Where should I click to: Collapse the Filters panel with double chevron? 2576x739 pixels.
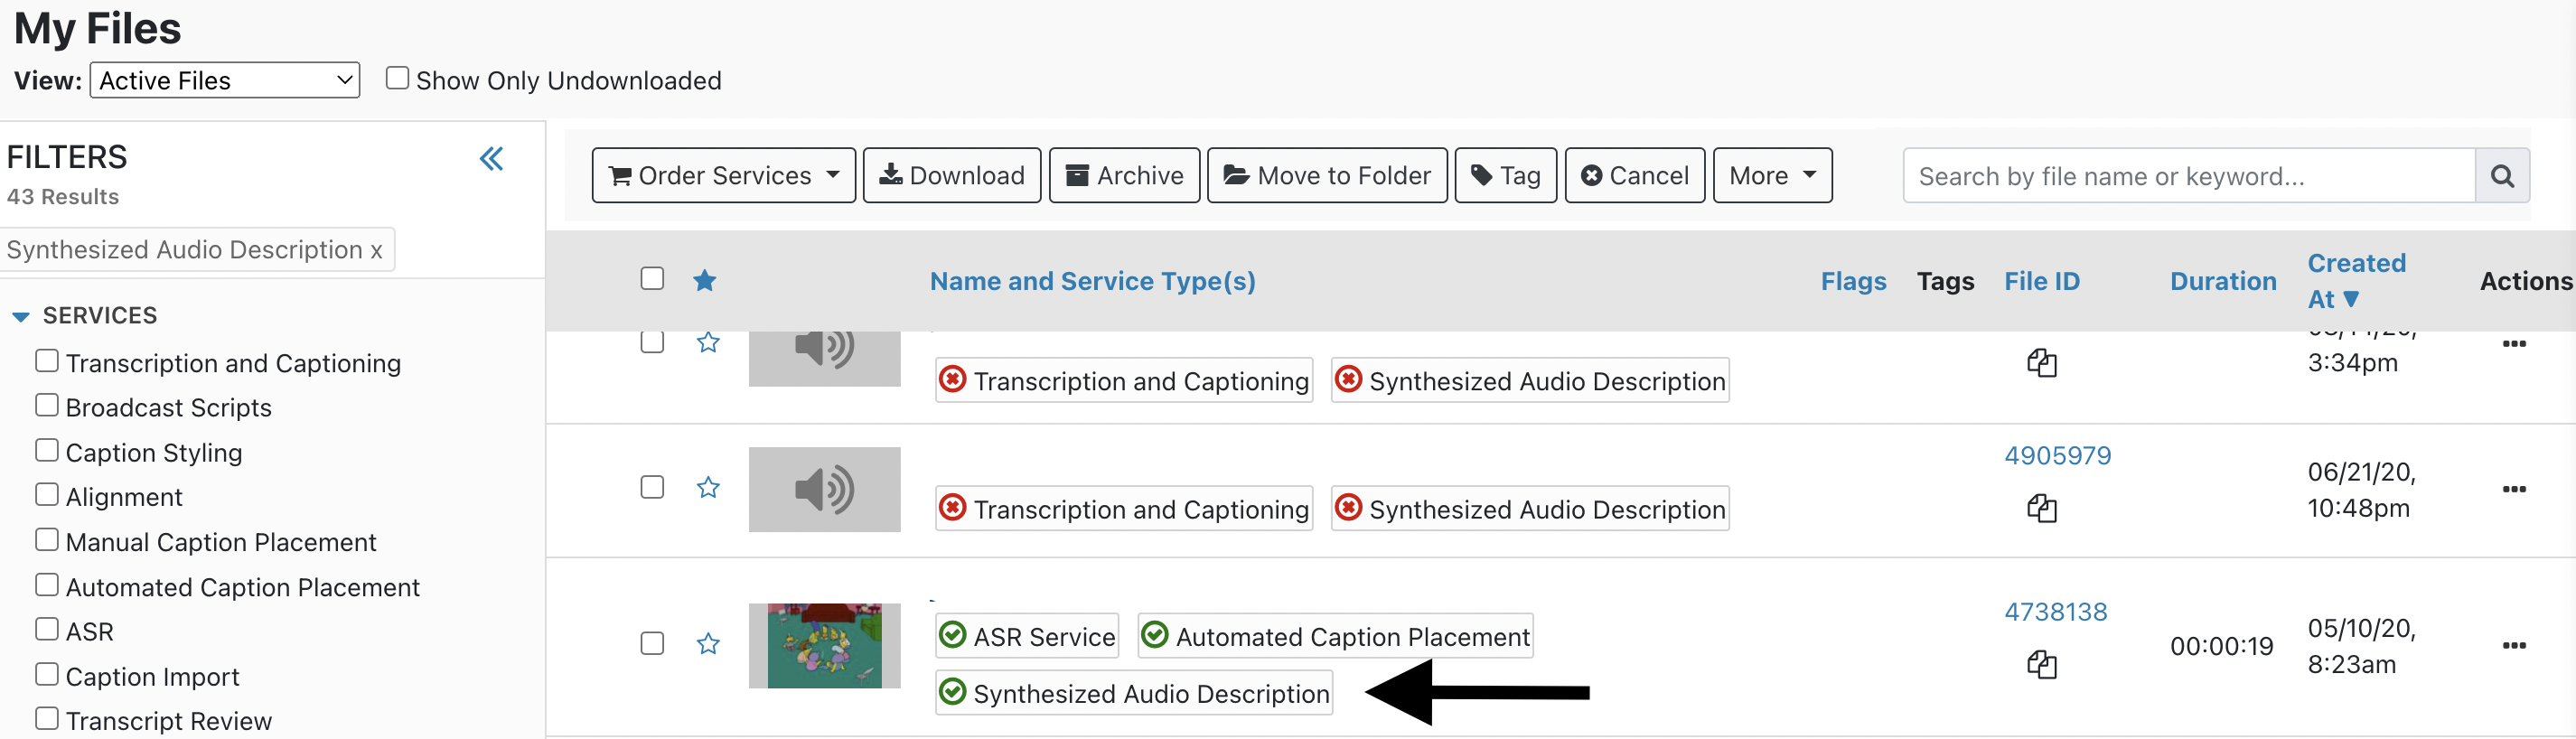491,159
